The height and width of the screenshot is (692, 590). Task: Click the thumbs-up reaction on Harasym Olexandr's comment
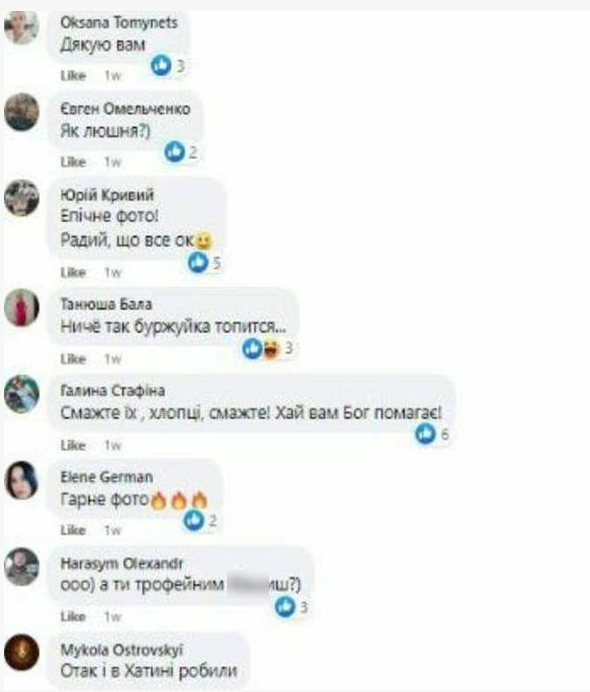(285, 606)
